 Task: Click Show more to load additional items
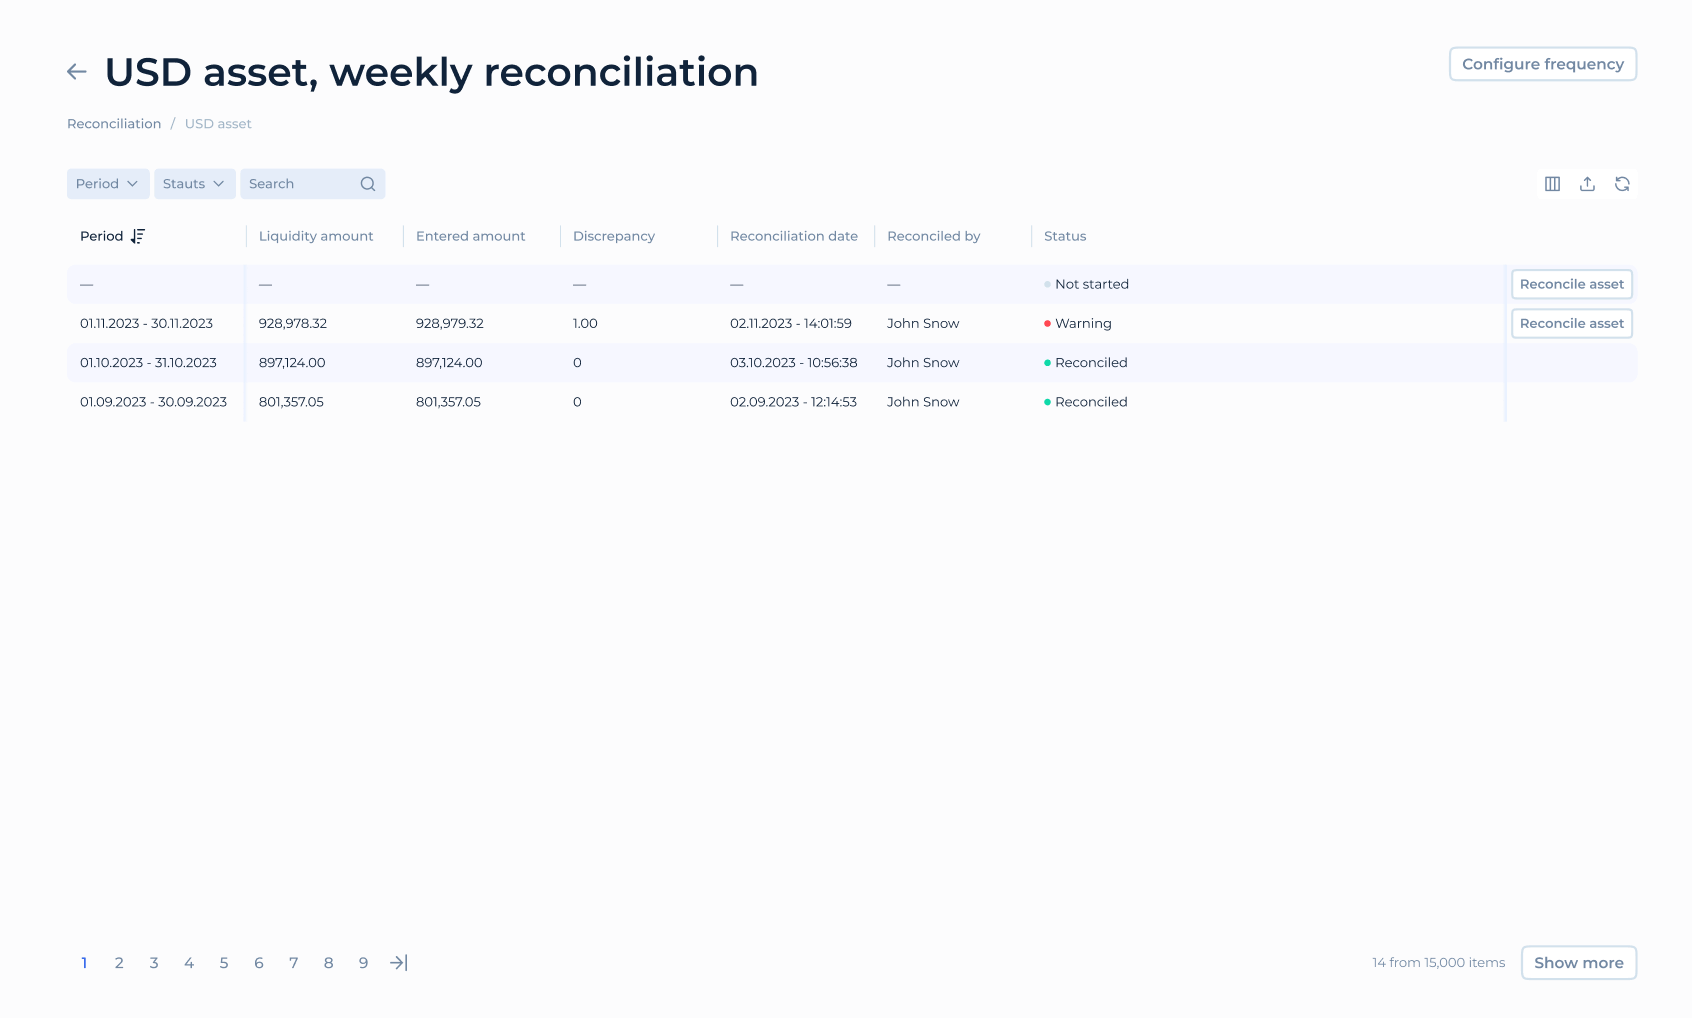pyautogui.click(x=1578, y=962)
